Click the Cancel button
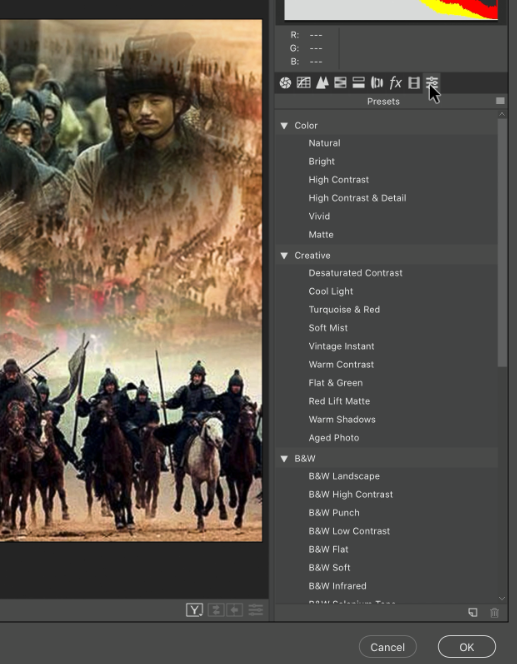This screenshot has width=517, height=664. click(x=387, y=647)
